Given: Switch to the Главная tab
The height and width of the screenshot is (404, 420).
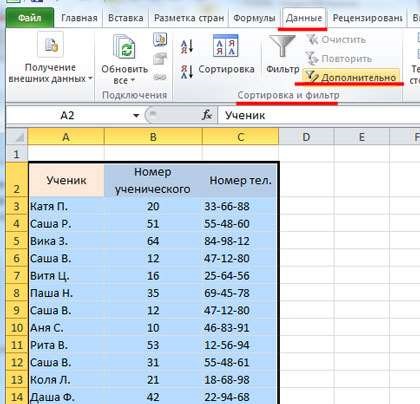Looking at the screenshot, I should [79, 18].
